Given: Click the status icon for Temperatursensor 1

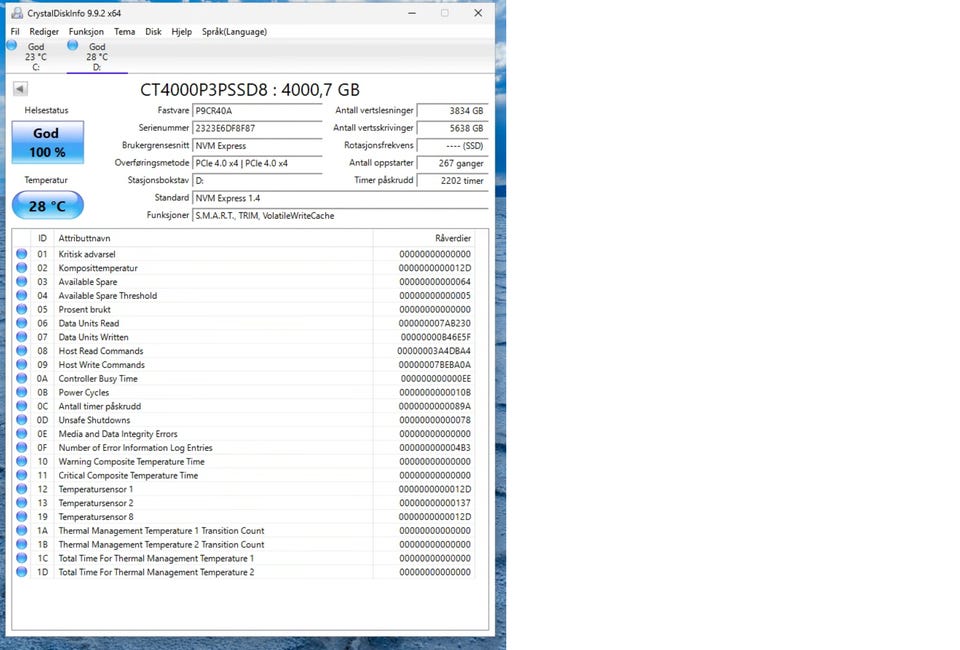Looking at the screenshot, I should (21, 489).
